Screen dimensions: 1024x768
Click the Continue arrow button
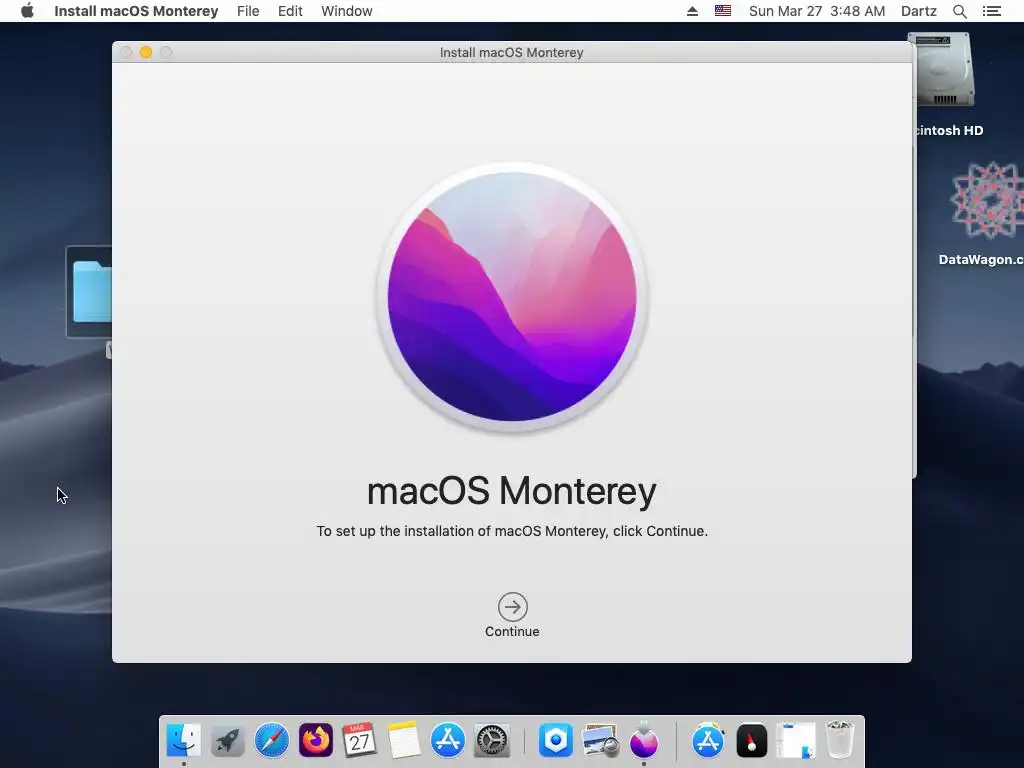tap(513, 607)
